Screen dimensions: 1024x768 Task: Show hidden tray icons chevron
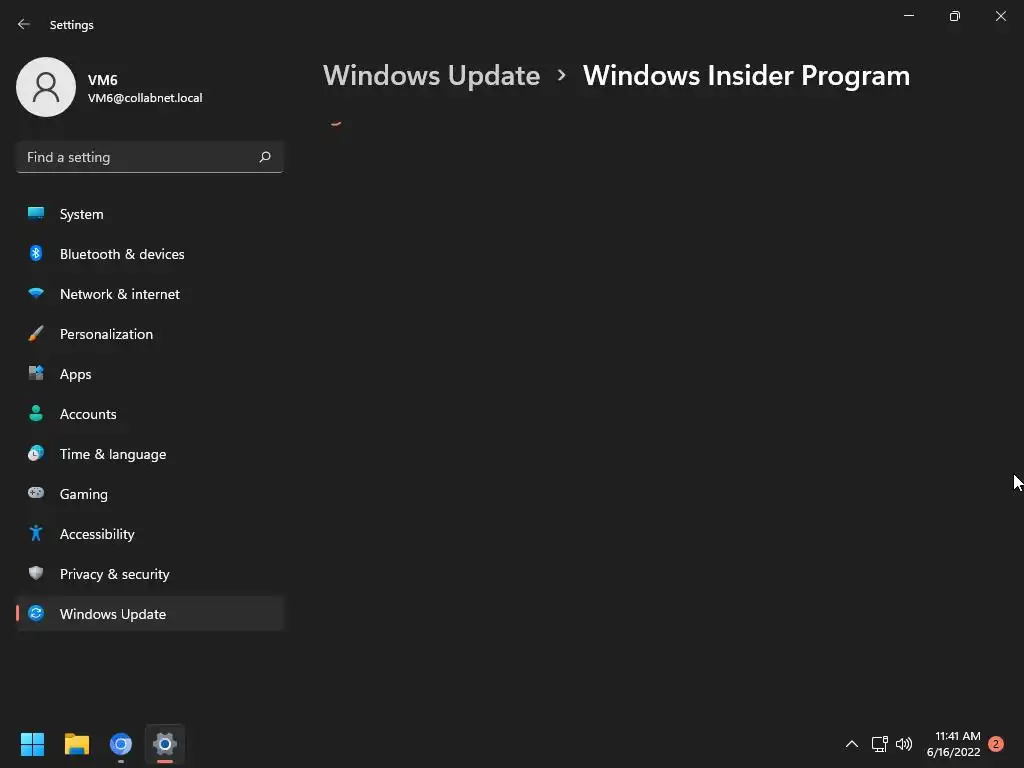(x=852, y=744)
